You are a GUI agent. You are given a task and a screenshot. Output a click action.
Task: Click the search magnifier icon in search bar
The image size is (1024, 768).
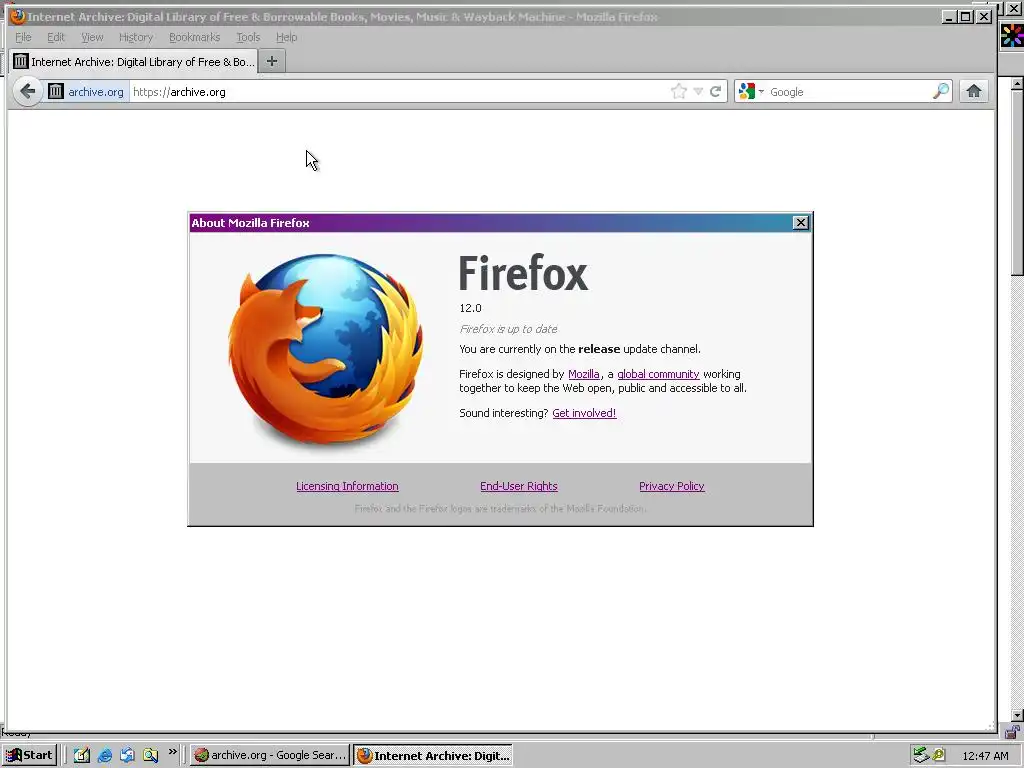941,91
